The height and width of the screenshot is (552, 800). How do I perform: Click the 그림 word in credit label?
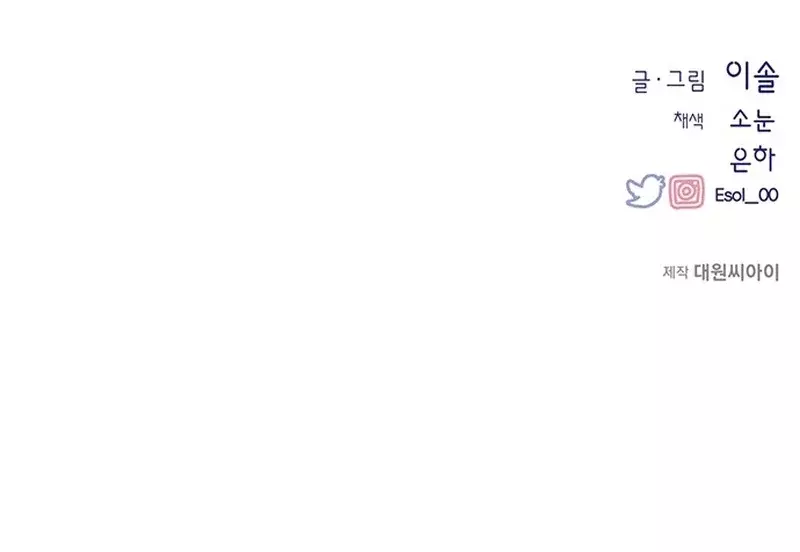686,81
